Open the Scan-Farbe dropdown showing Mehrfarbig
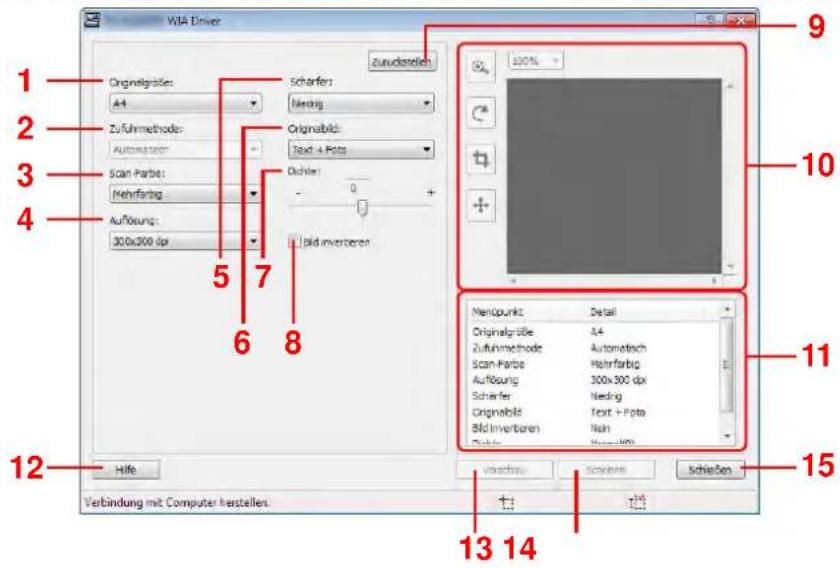The image size is (840, 568). 185,194
